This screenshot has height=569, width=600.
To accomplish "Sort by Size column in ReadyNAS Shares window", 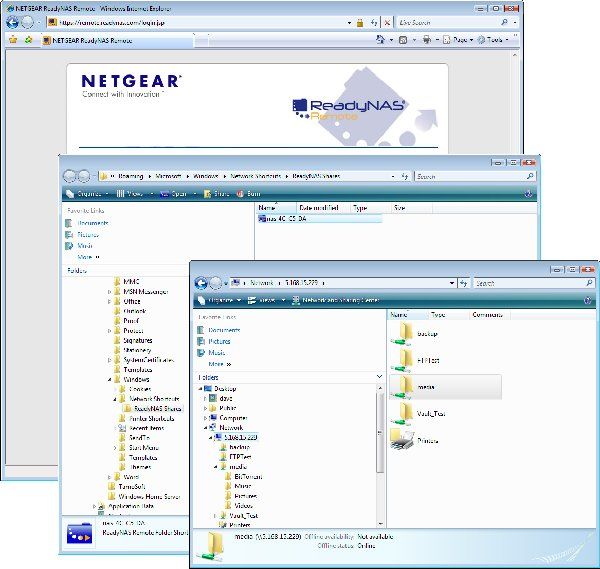I will tap(411, 208).
